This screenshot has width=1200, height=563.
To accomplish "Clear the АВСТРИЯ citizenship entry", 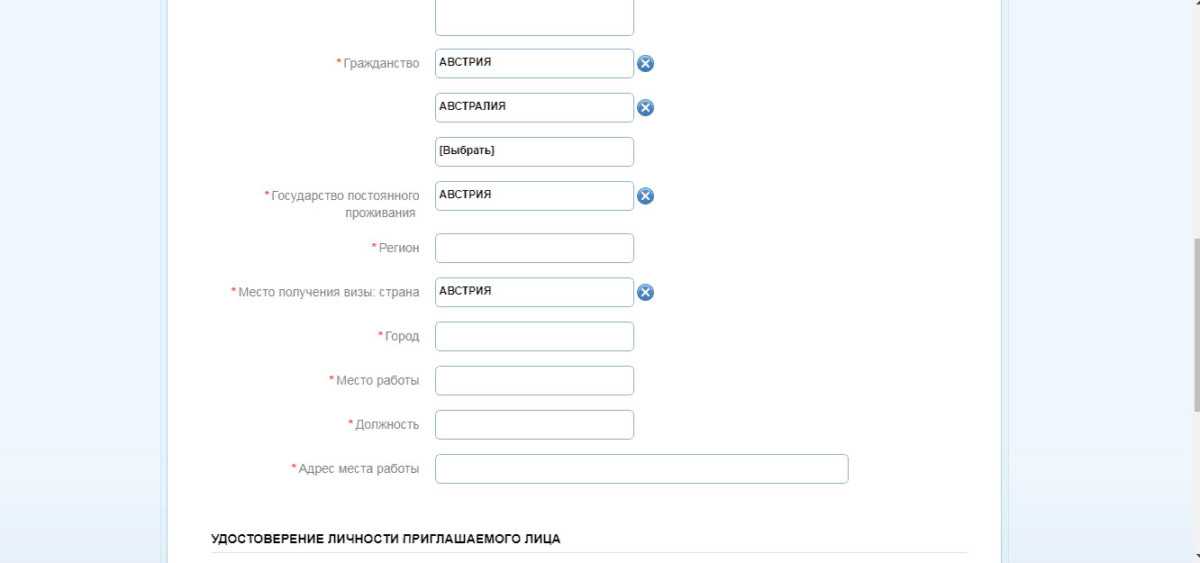I will (646, 64).
